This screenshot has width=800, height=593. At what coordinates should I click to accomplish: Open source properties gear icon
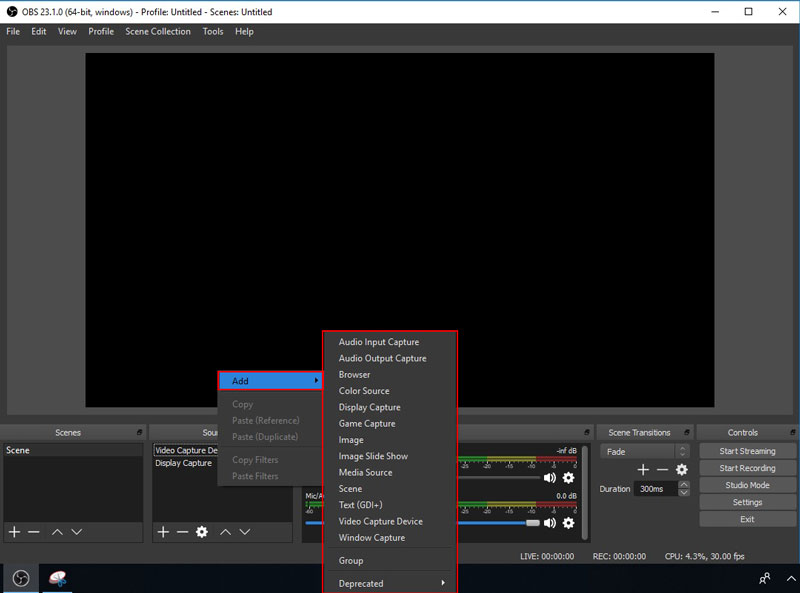pos(202,532)
